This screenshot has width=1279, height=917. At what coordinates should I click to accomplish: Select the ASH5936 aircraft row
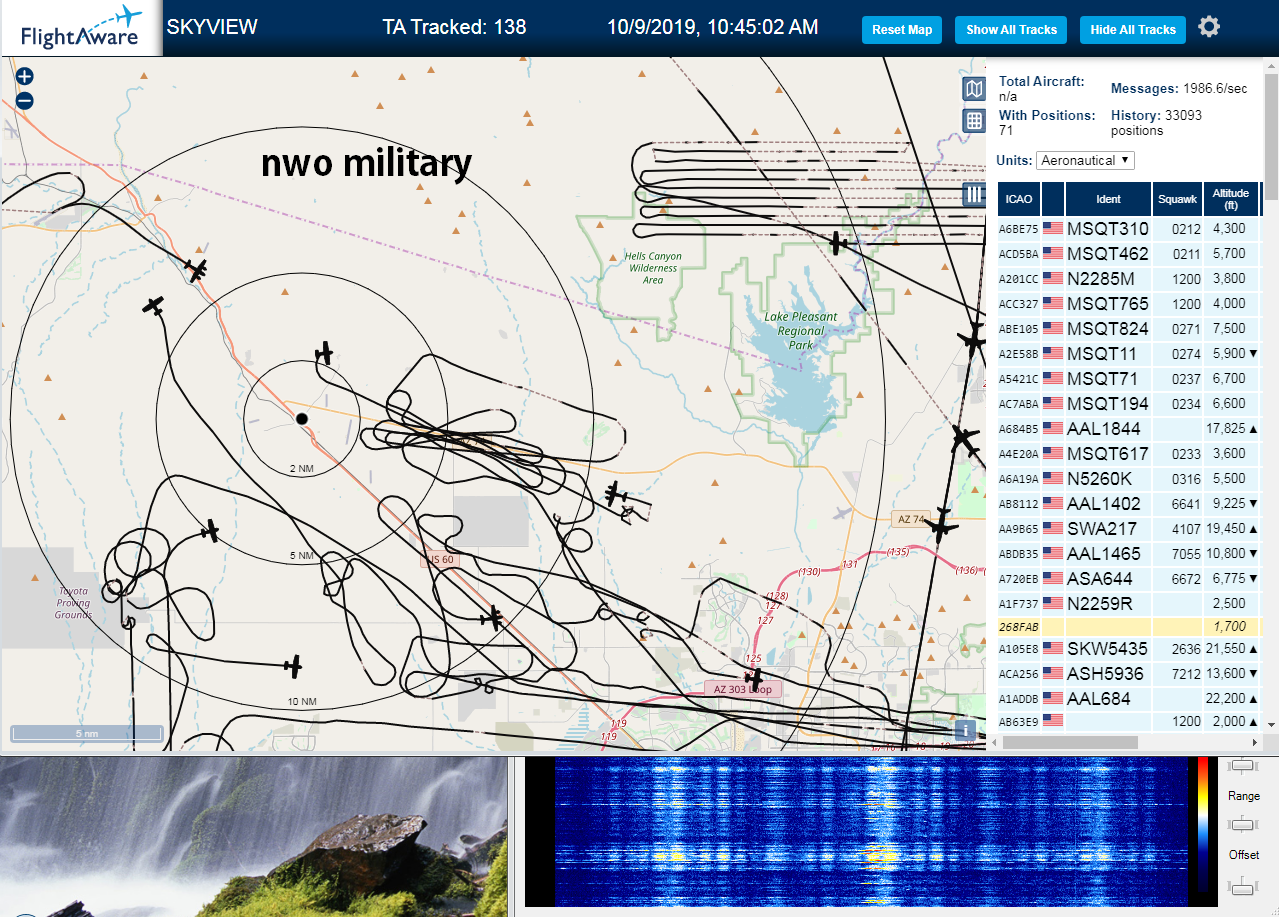[x=1128, y=673]
